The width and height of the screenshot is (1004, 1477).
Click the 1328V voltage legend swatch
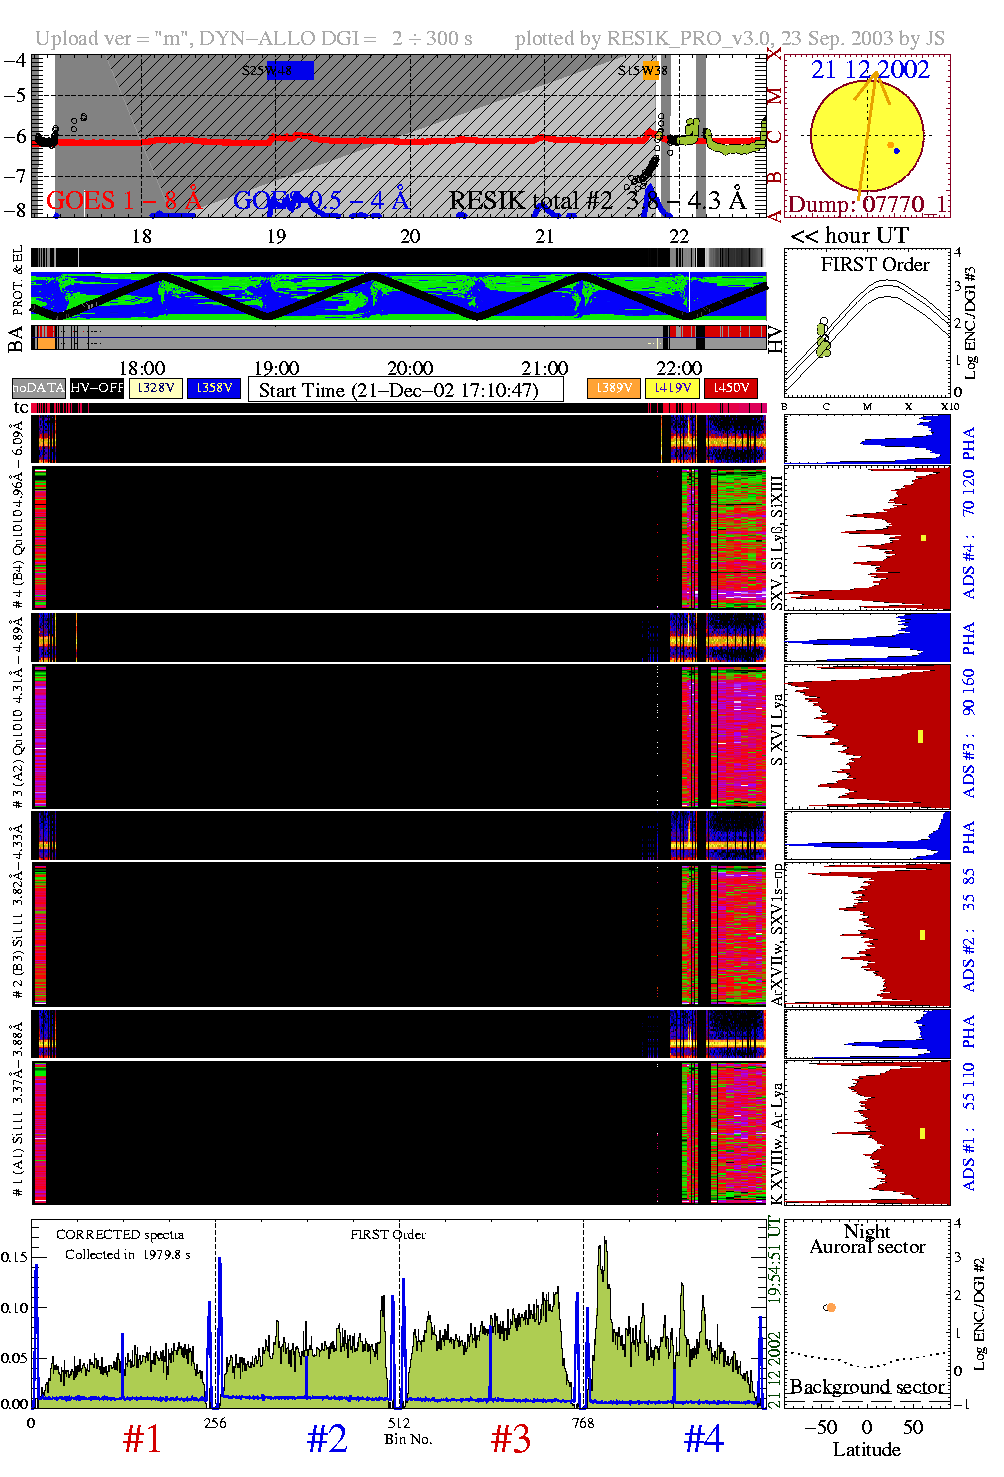156,388
